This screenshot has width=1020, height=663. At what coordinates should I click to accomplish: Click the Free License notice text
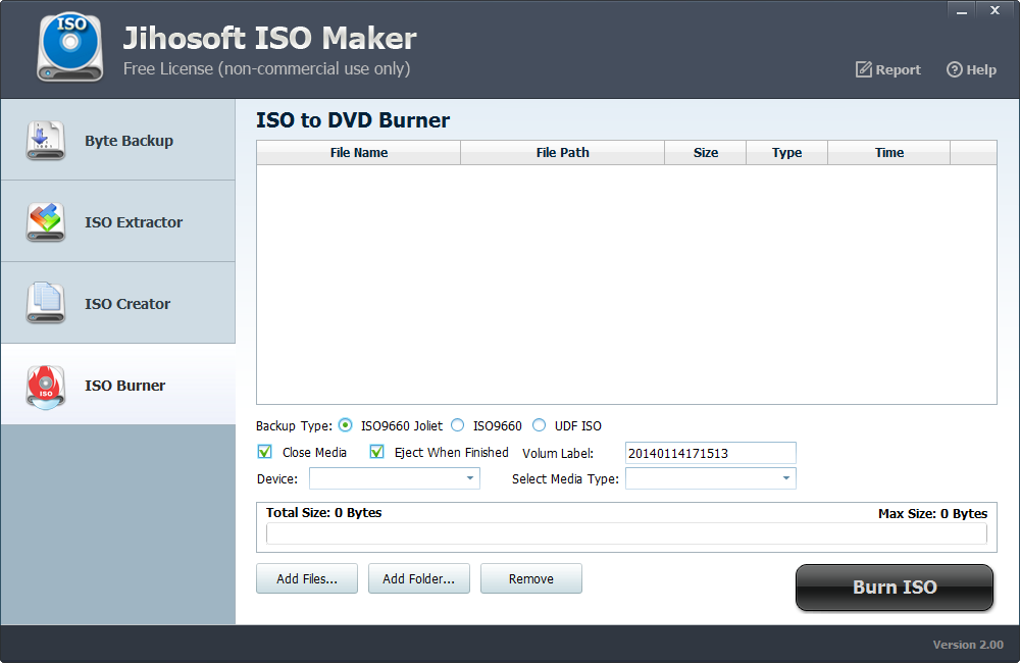267,68
